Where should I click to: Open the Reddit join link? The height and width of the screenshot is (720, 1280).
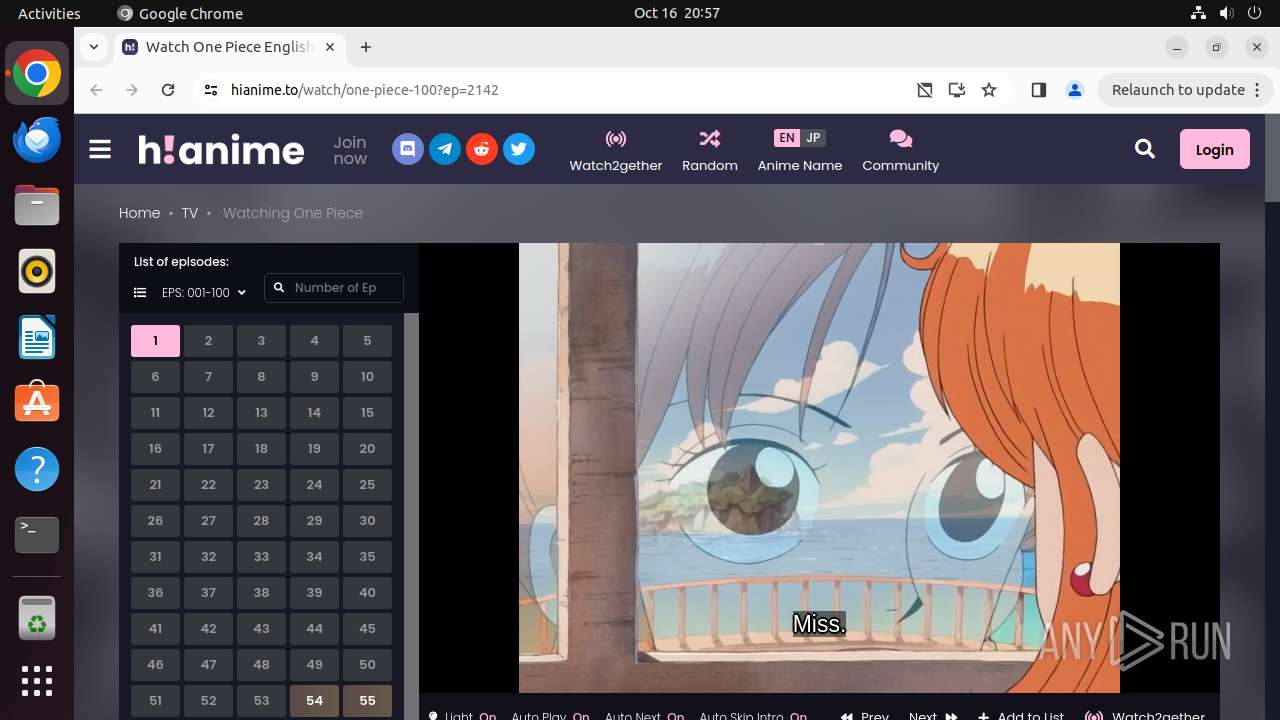pos(482,149)
